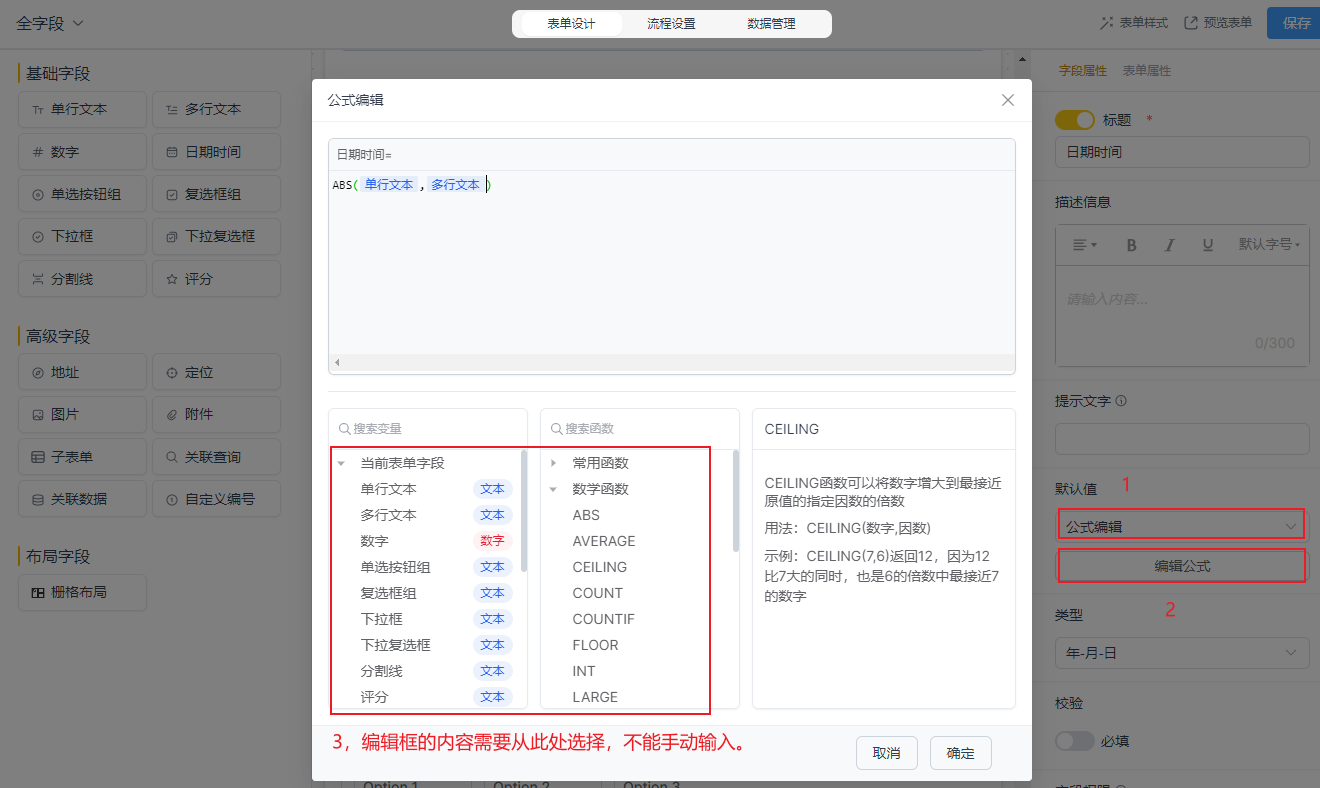This screenshot has width=1320, height=788.
Task: Click the 保存 button at top right
Action: coord(1294,23)
